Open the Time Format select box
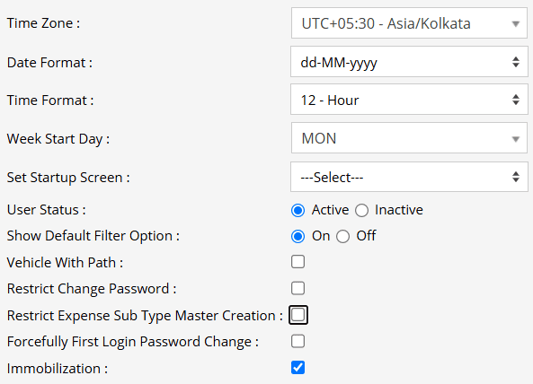The image size is (533, 384). tap(409, 100)
